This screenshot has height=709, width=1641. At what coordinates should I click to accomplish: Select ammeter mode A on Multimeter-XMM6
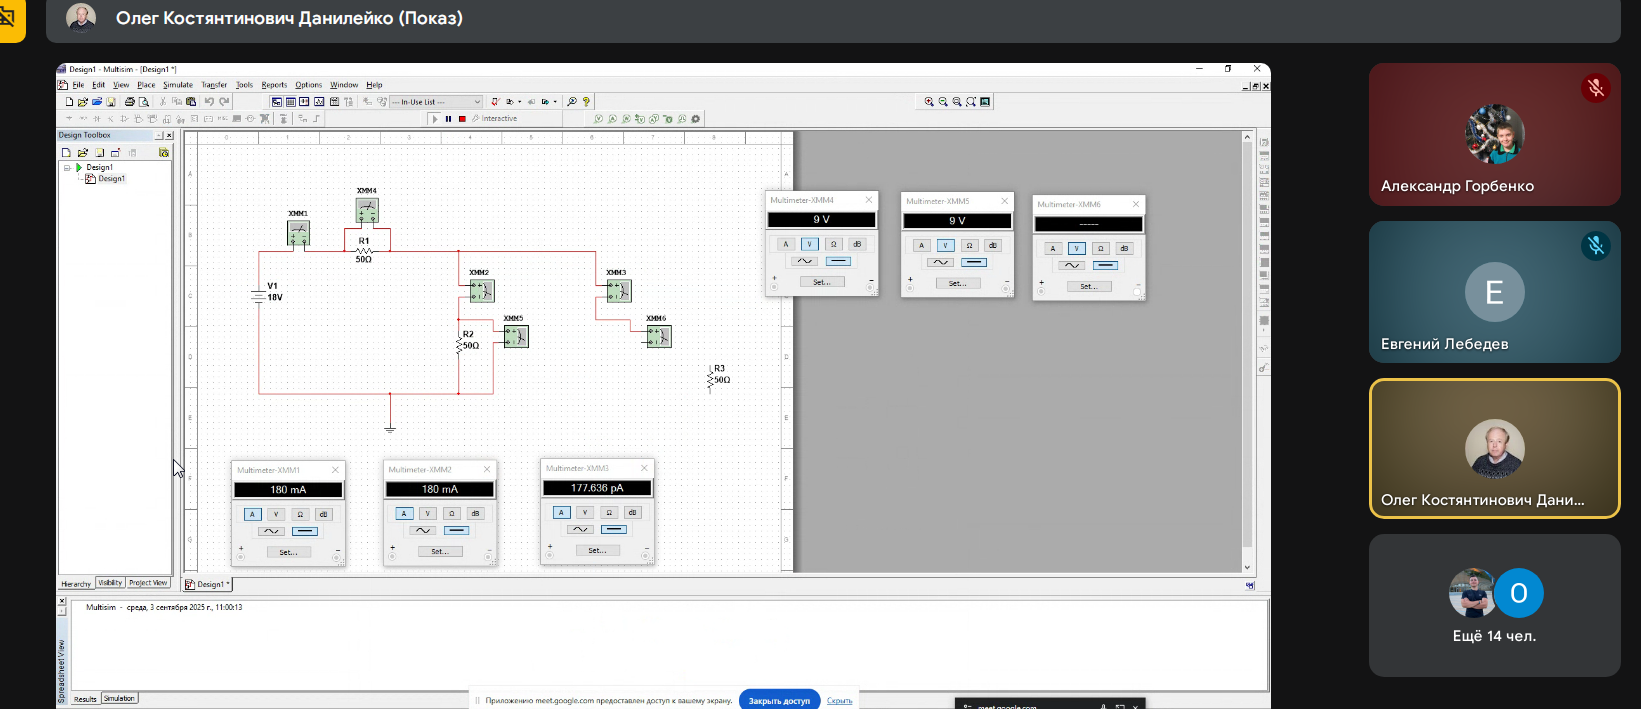pyautogui.click(x=1053, y=248)
